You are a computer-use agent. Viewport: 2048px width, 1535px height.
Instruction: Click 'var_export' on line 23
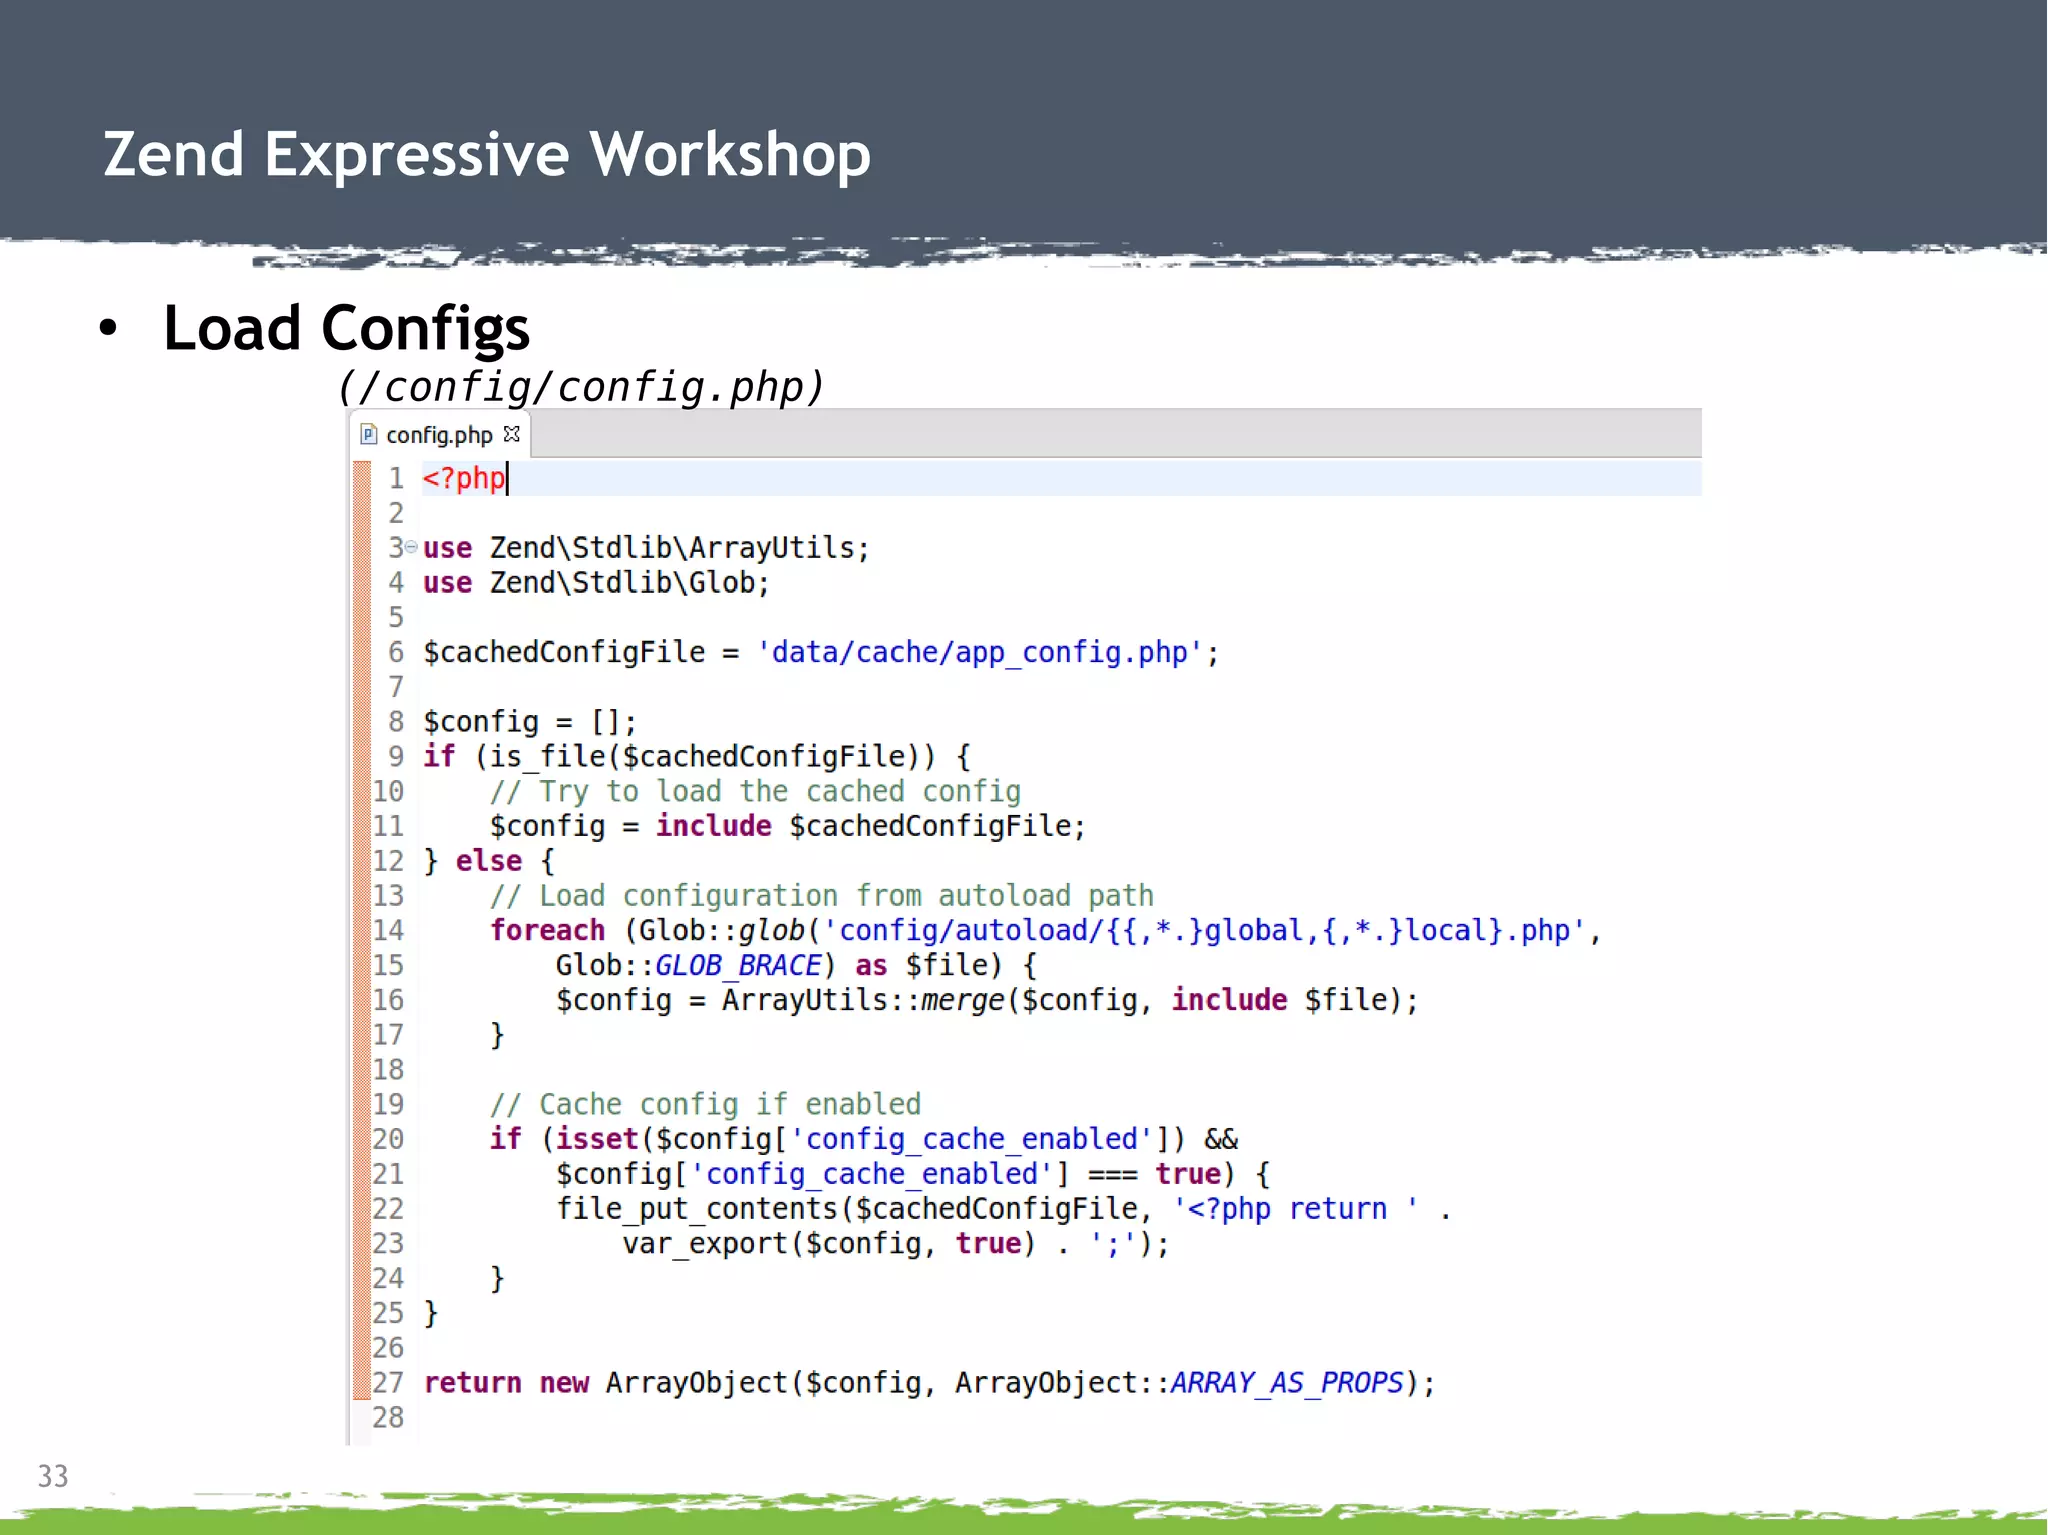tap(705, 1244)
